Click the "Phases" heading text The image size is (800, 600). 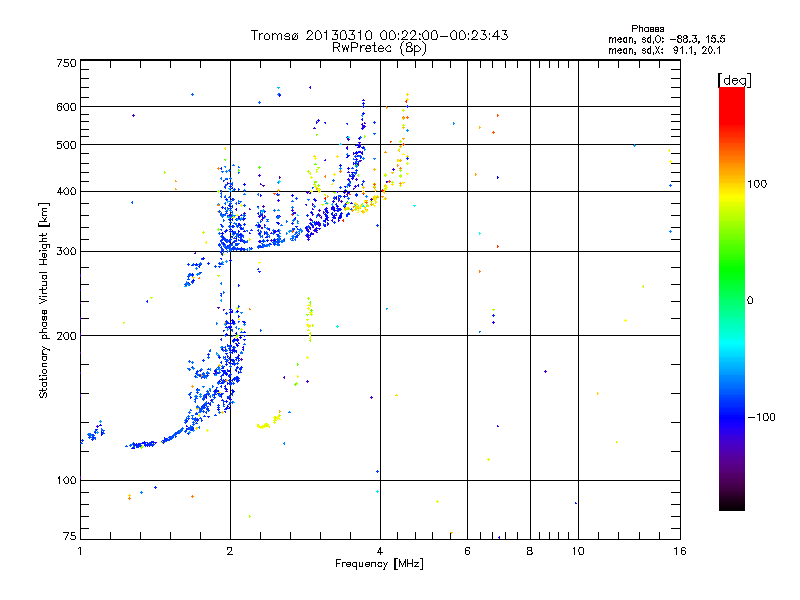point(647,29)
